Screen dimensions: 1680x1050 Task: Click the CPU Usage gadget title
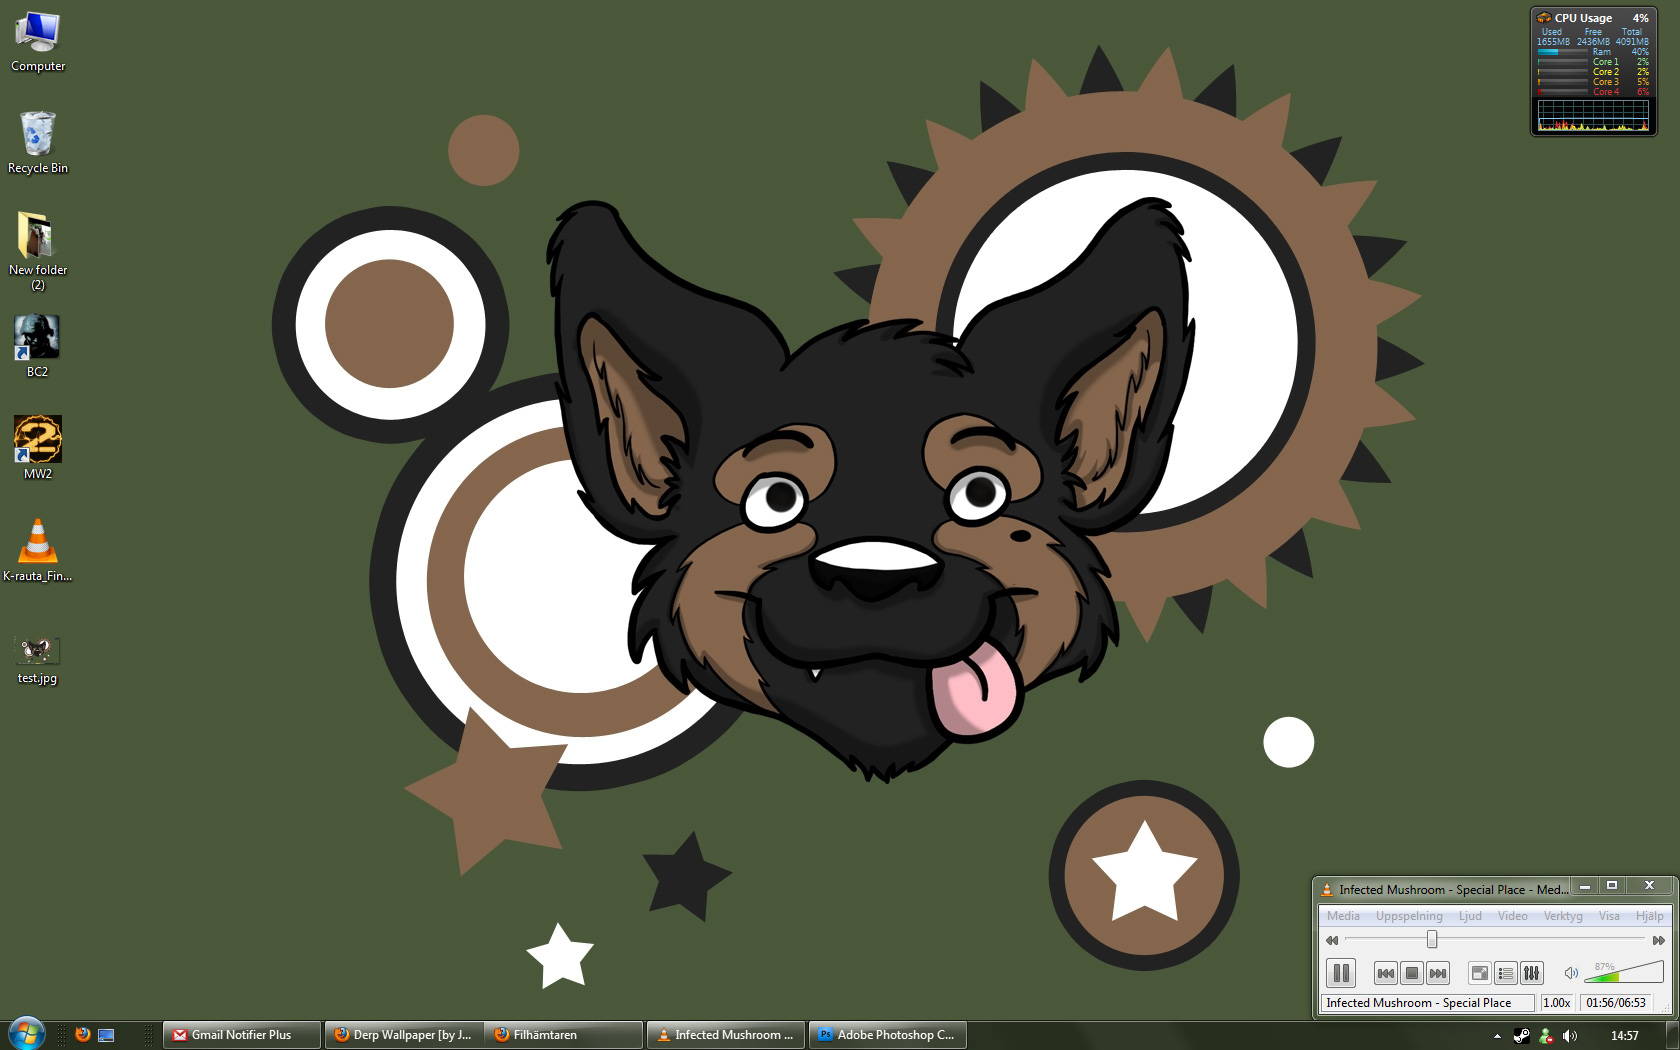tap(1583, 18)
